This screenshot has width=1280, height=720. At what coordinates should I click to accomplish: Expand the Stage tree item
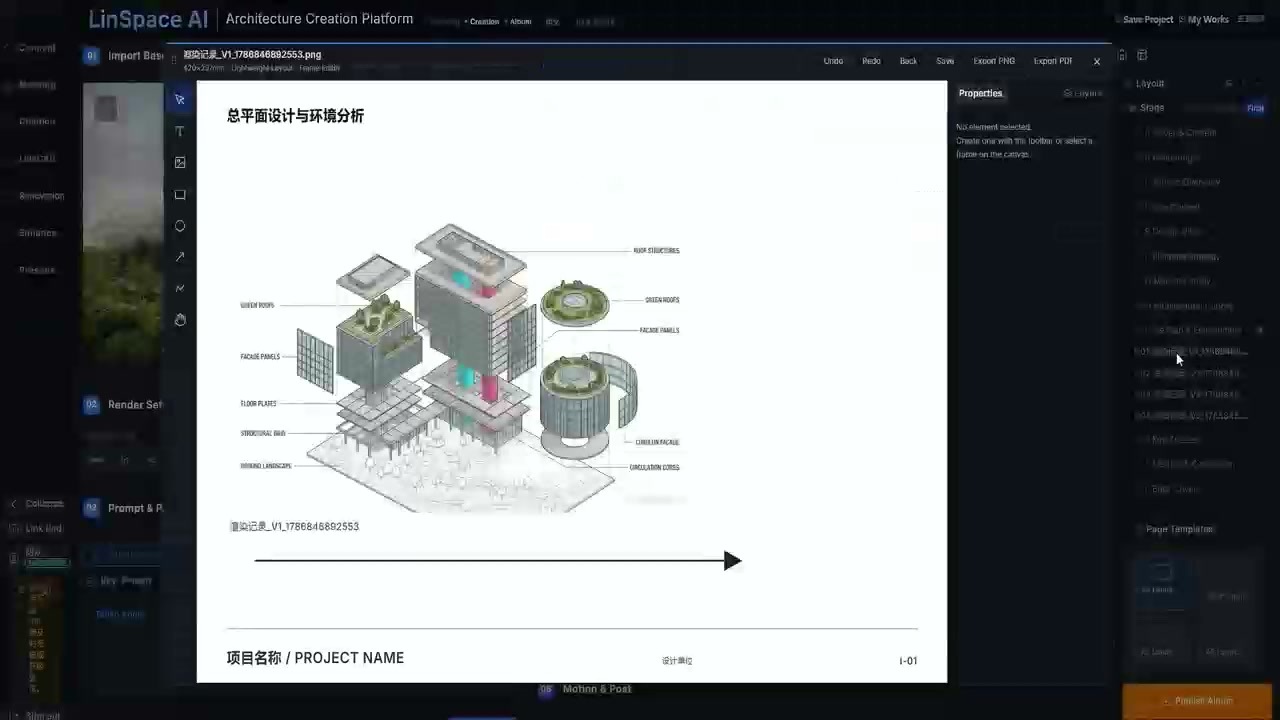point(1152,108)
